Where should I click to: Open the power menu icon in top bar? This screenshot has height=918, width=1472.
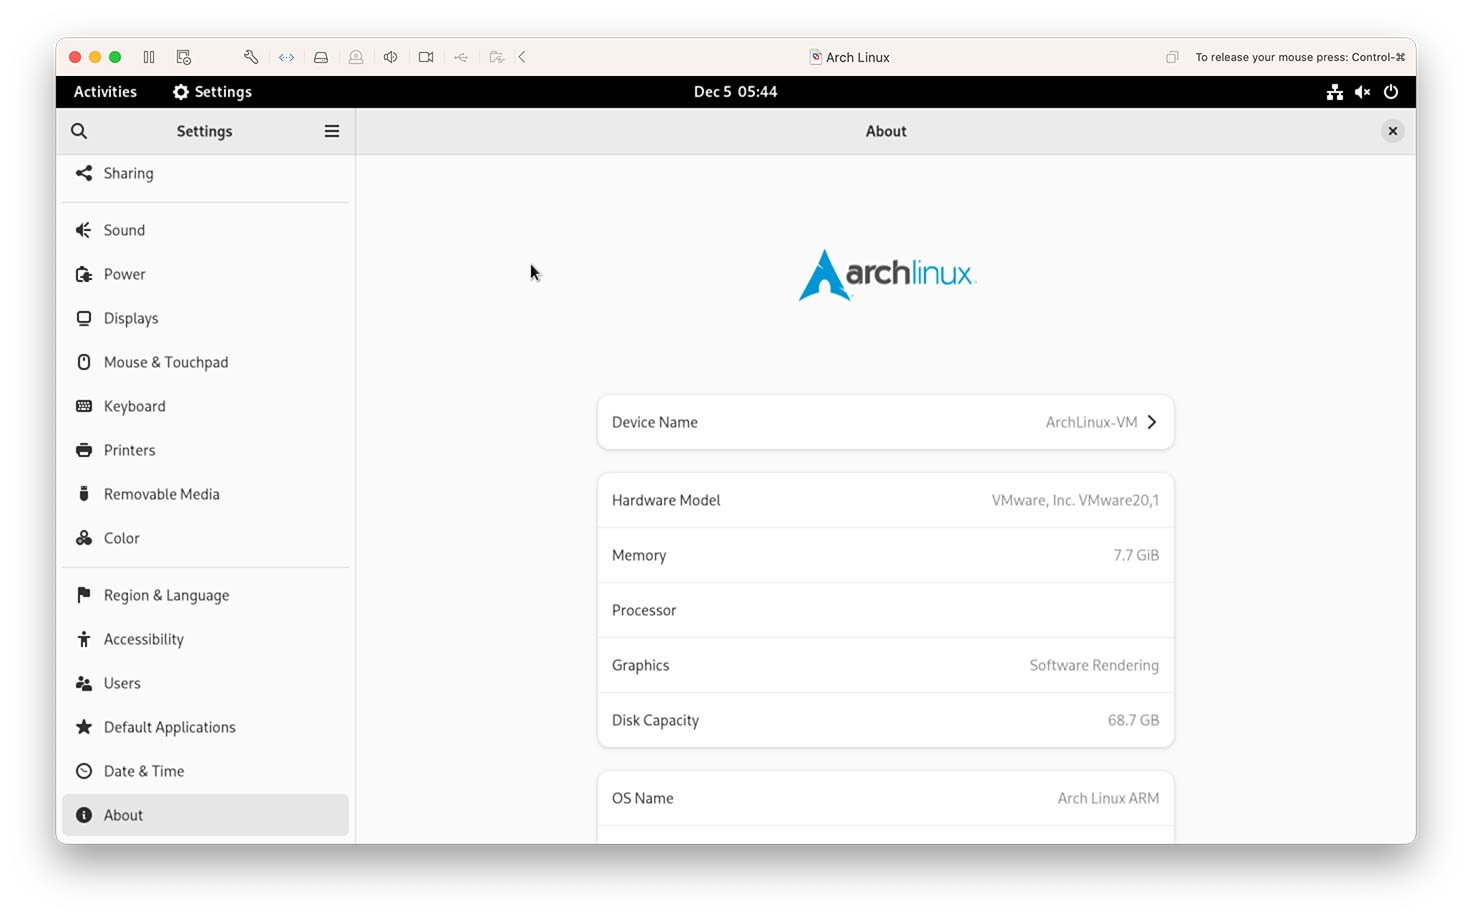[x=1391, y=92]
